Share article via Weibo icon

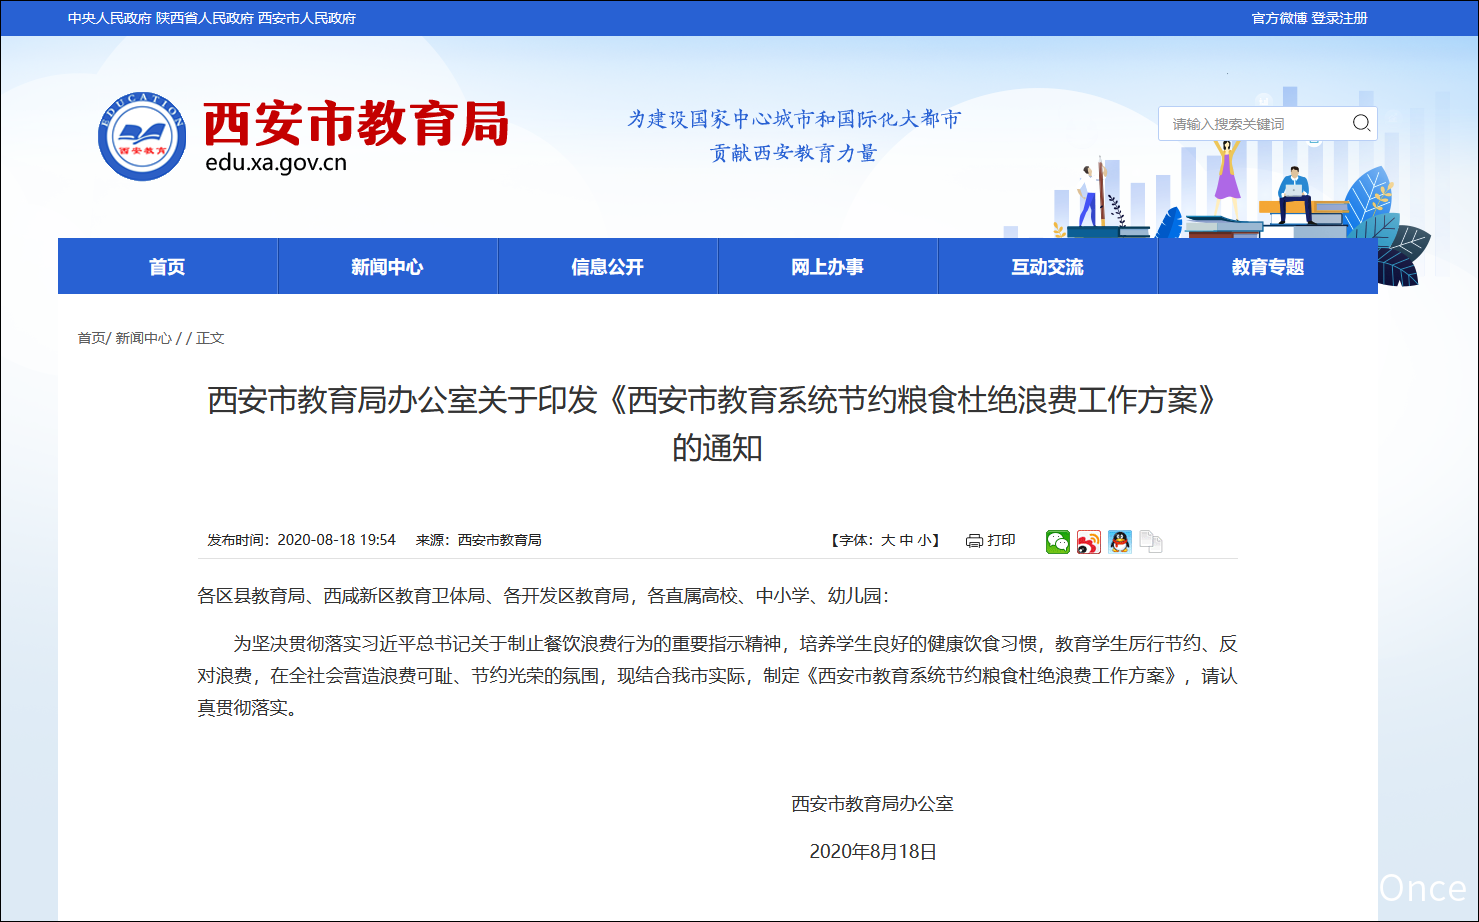[1089, 541]
